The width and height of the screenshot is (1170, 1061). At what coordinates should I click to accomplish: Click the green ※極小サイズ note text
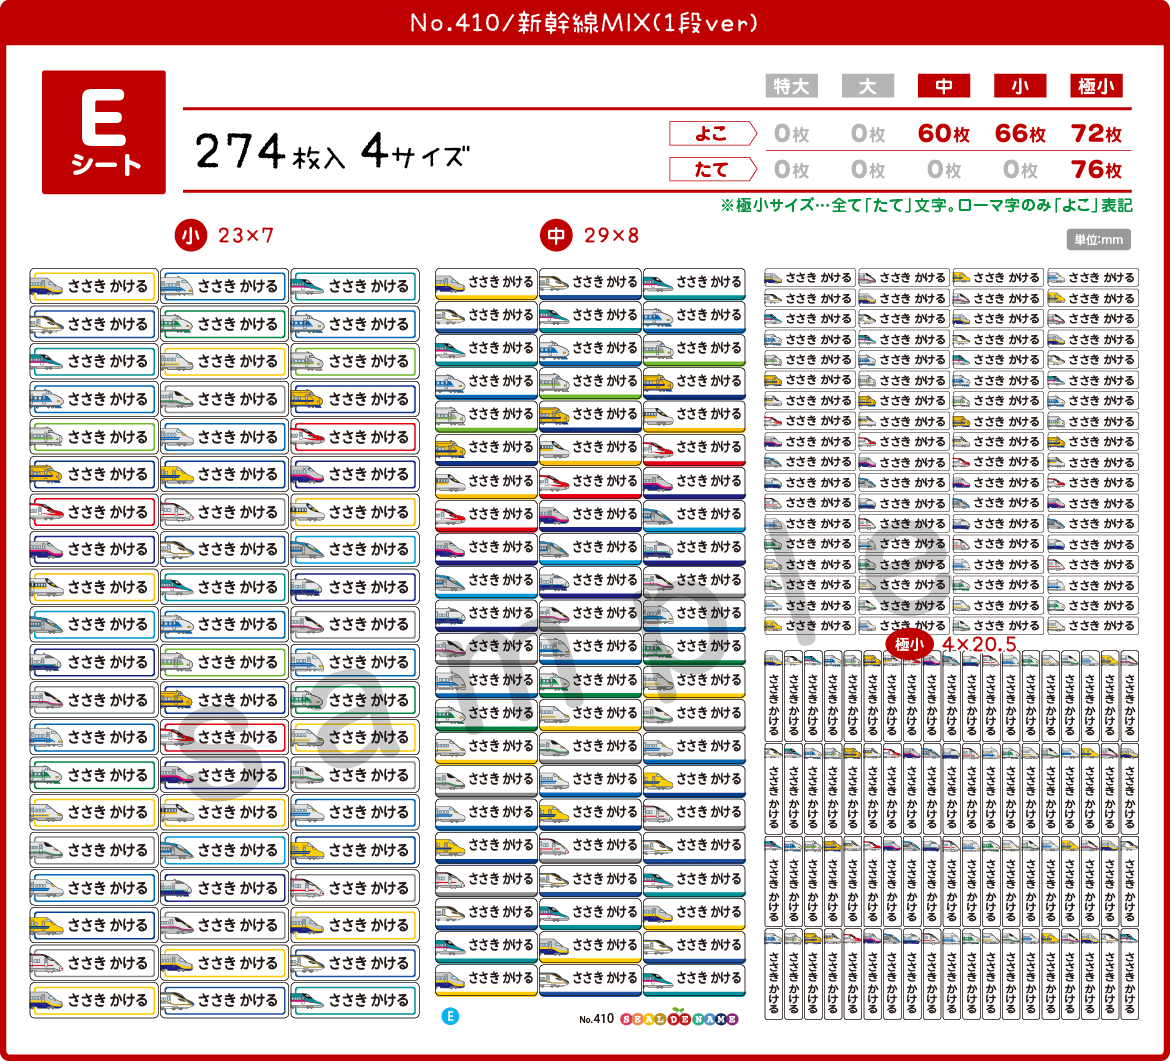[926, 205]
